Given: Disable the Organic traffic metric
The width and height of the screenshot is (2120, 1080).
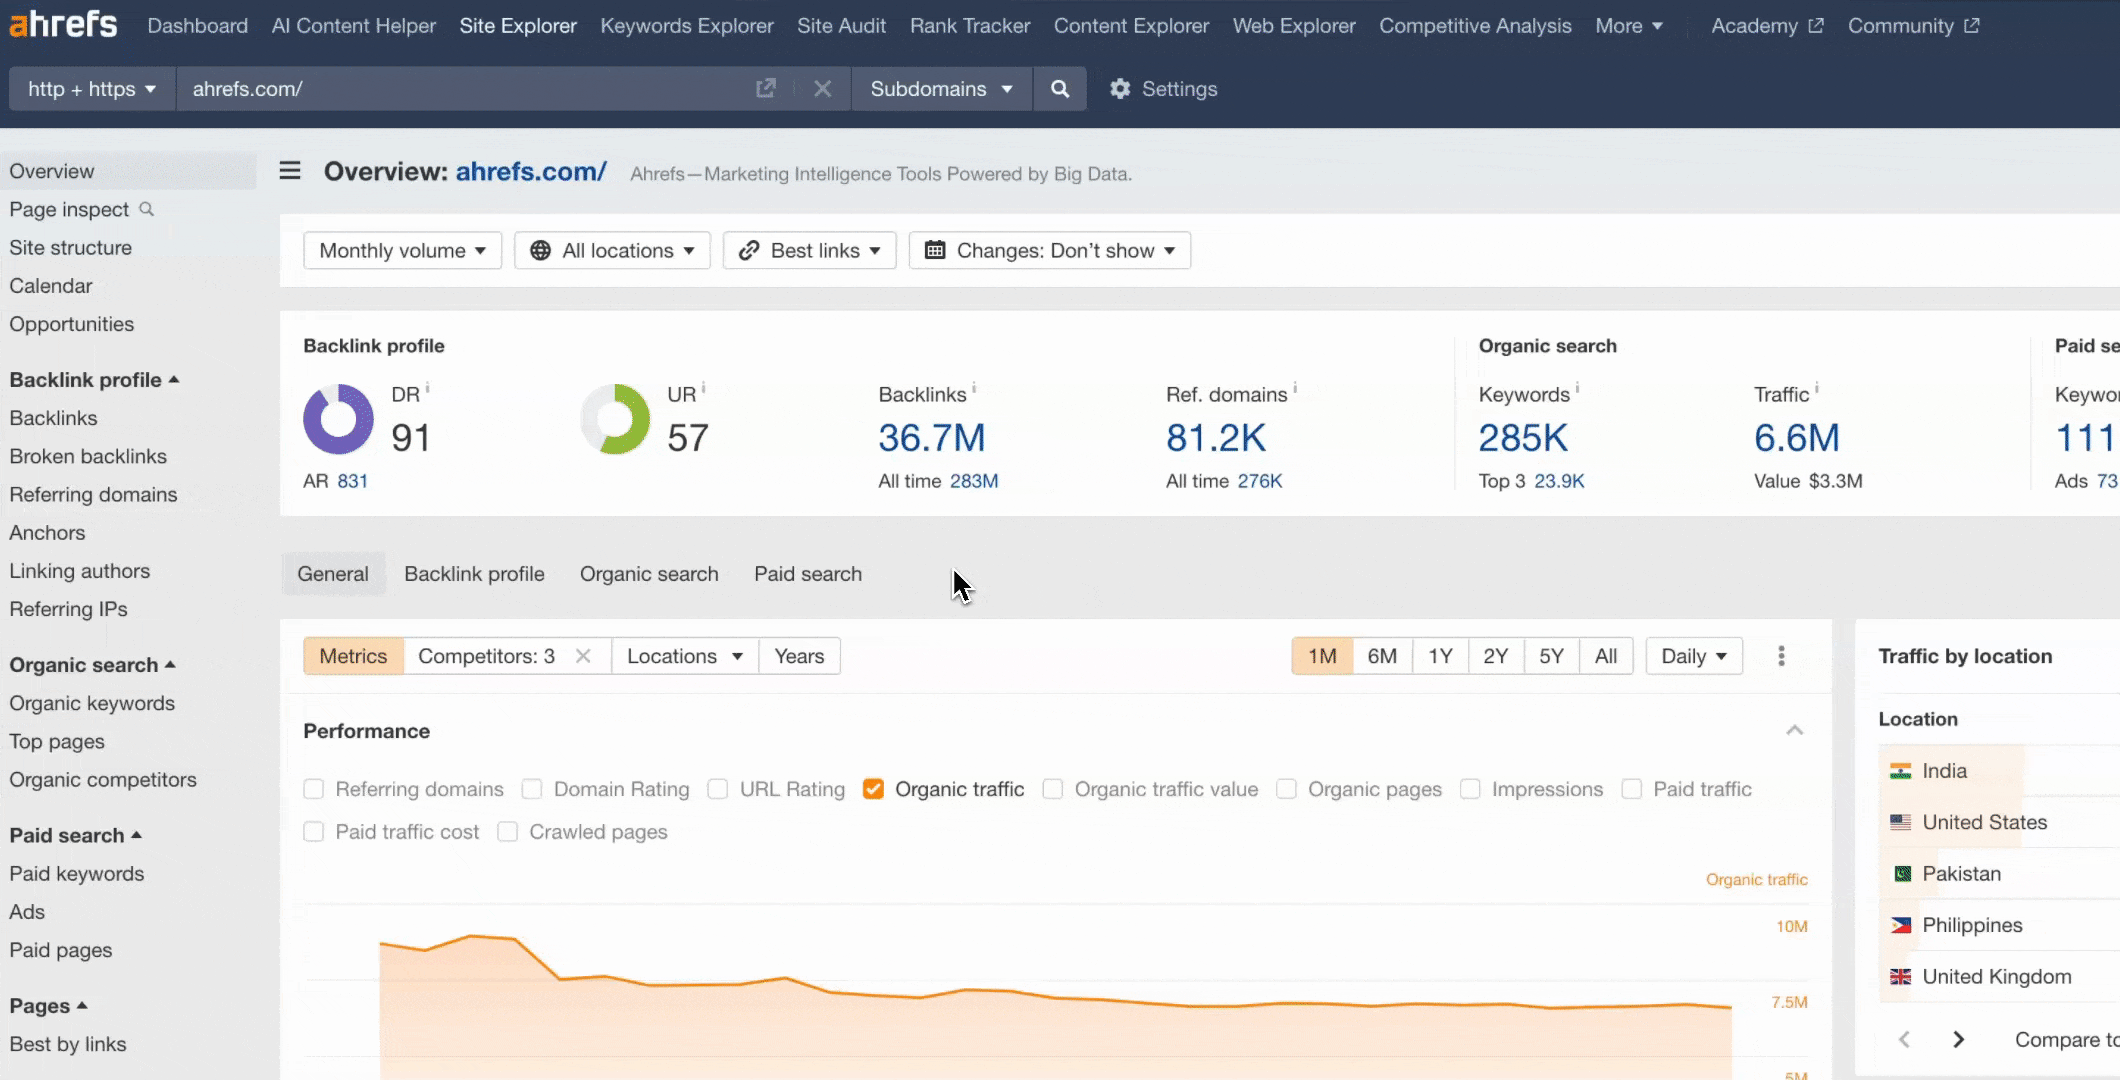Looking at the screenshot, I should (873, 789).
